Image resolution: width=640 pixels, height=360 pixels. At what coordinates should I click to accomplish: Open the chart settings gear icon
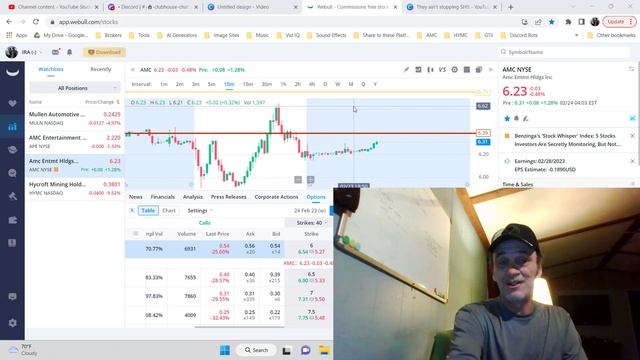454,70
